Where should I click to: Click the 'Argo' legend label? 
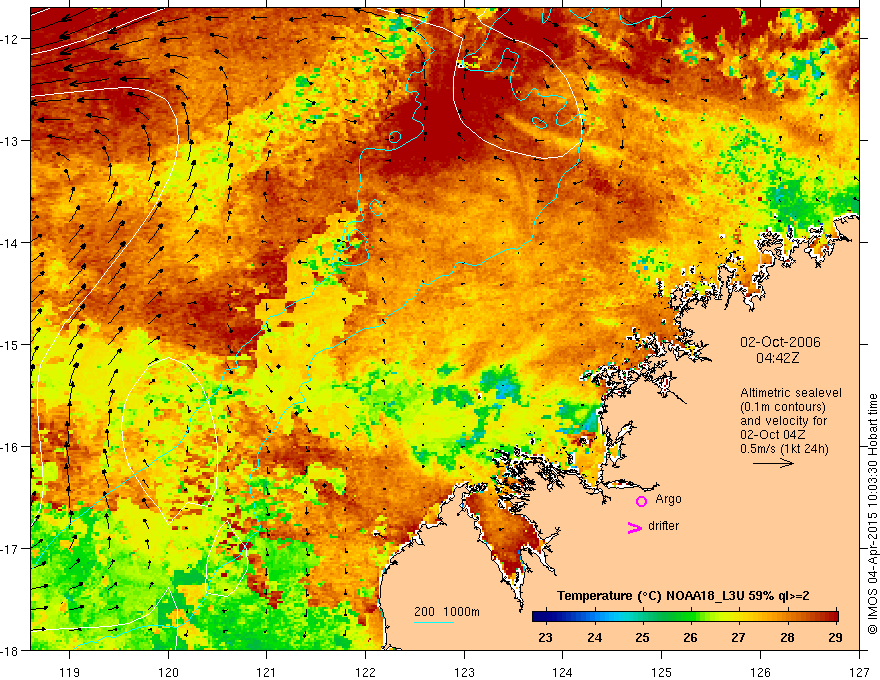[668, 499]
